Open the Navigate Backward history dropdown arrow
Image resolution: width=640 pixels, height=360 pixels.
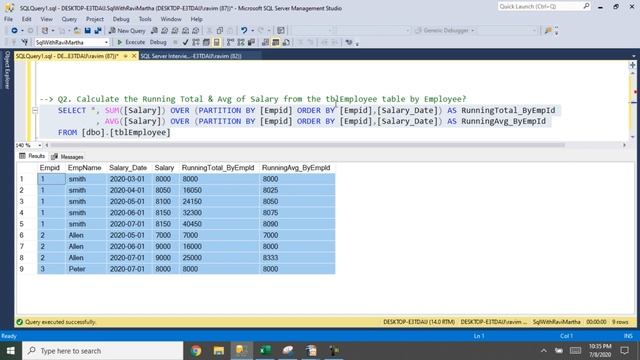tap(22, 31)
